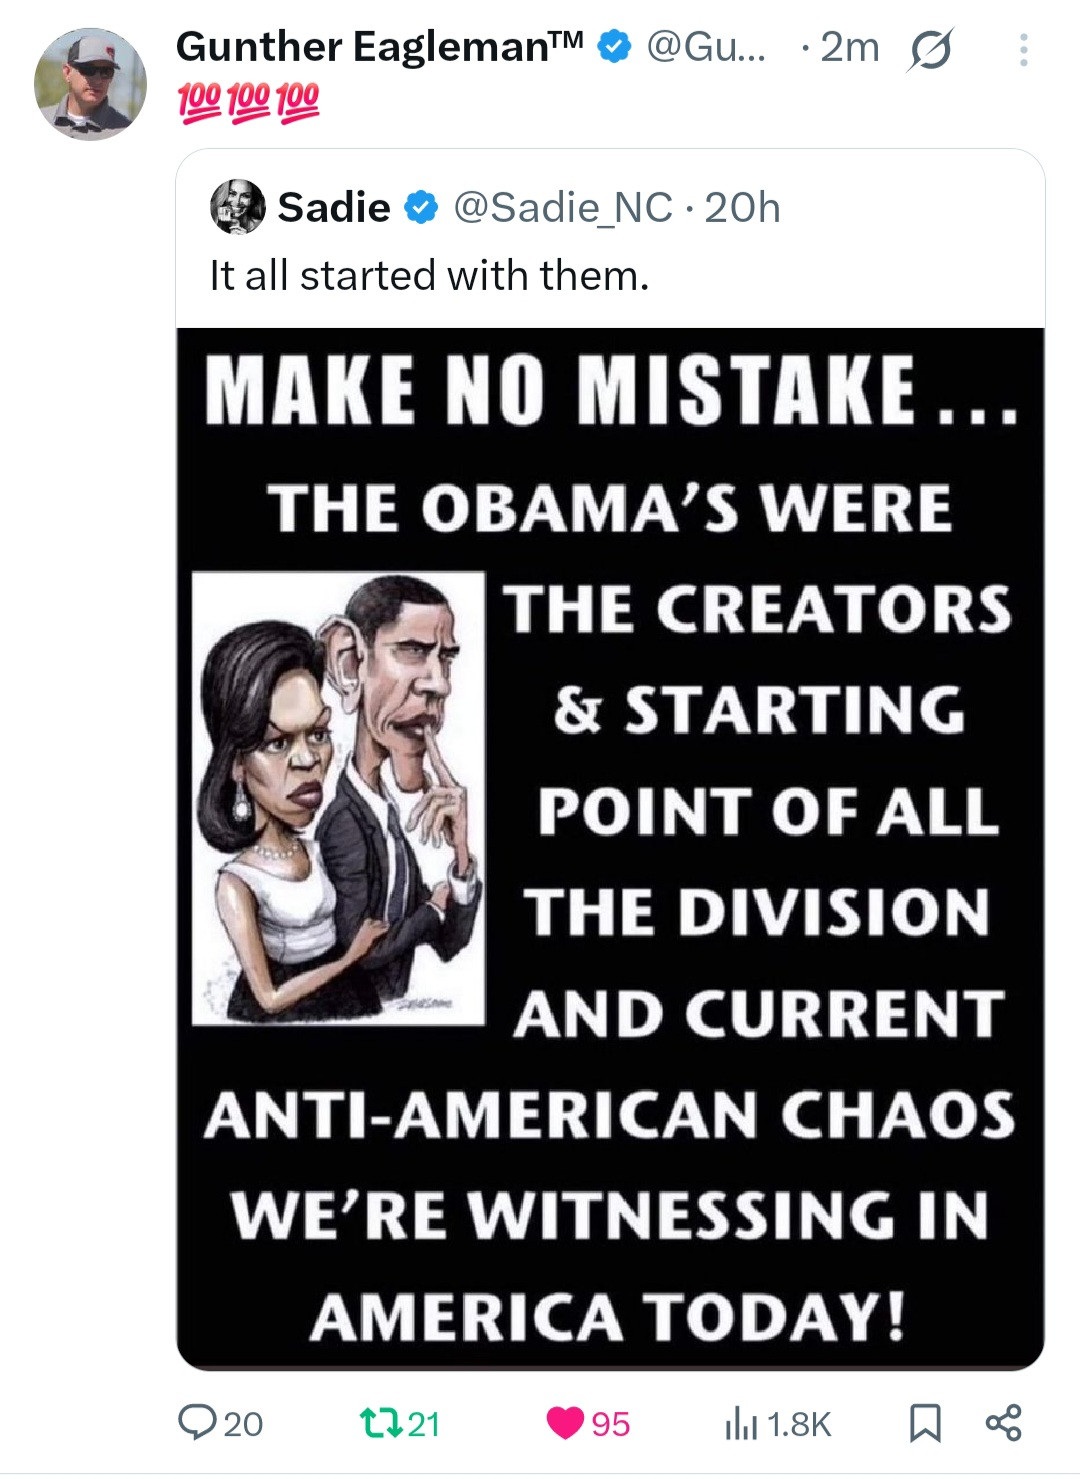The width and height of the screenshot is (1080, 1479).
Task: Open the three-dot more options menu
Action: coord(1022,50)
